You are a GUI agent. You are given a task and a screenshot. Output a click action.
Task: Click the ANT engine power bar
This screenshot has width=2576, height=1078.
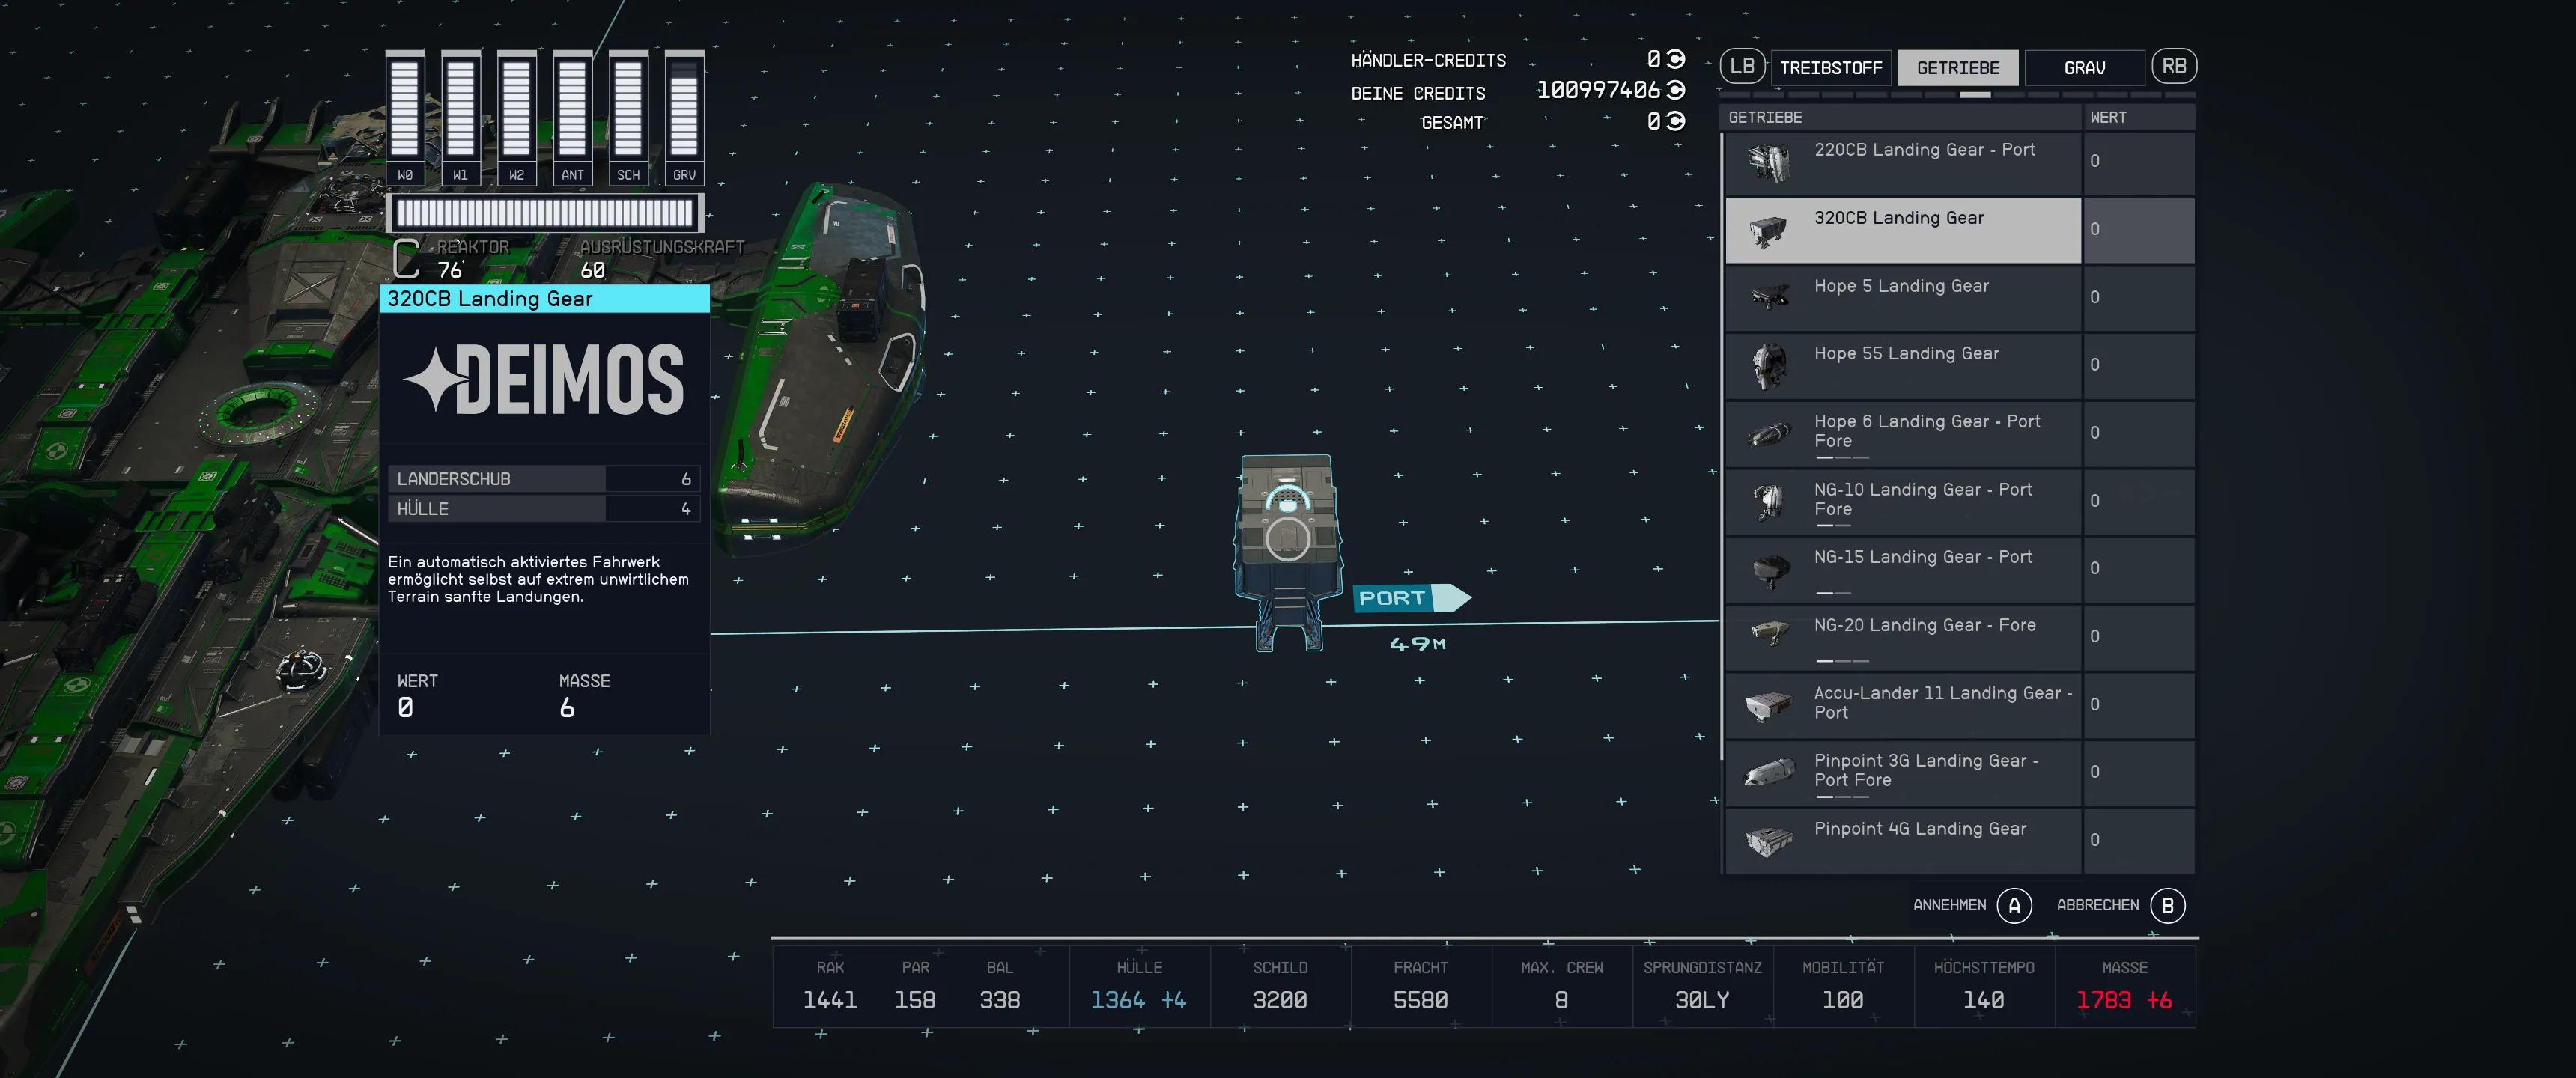pyautogui.click(x=572, y=118)
